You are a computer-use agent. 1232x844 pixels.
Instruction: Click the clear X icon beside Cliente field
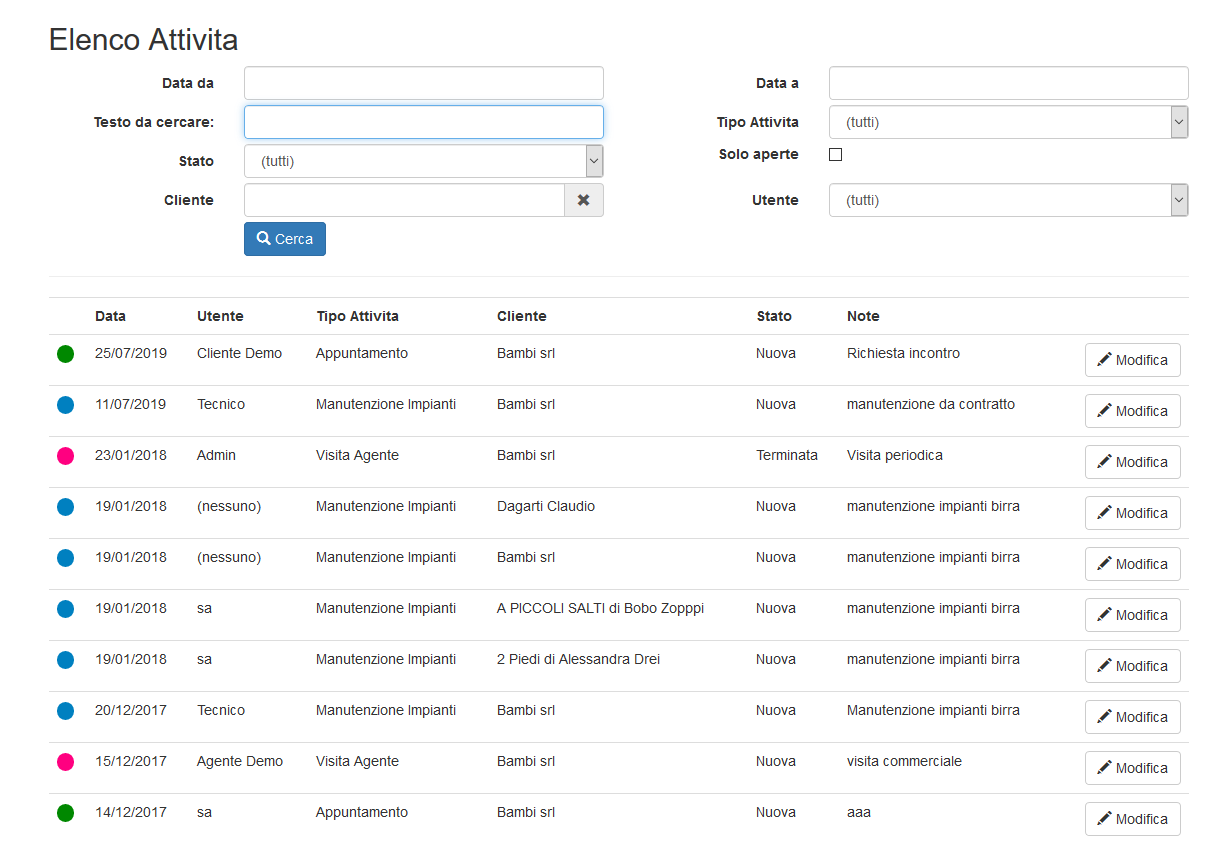(x=583, y=200)
